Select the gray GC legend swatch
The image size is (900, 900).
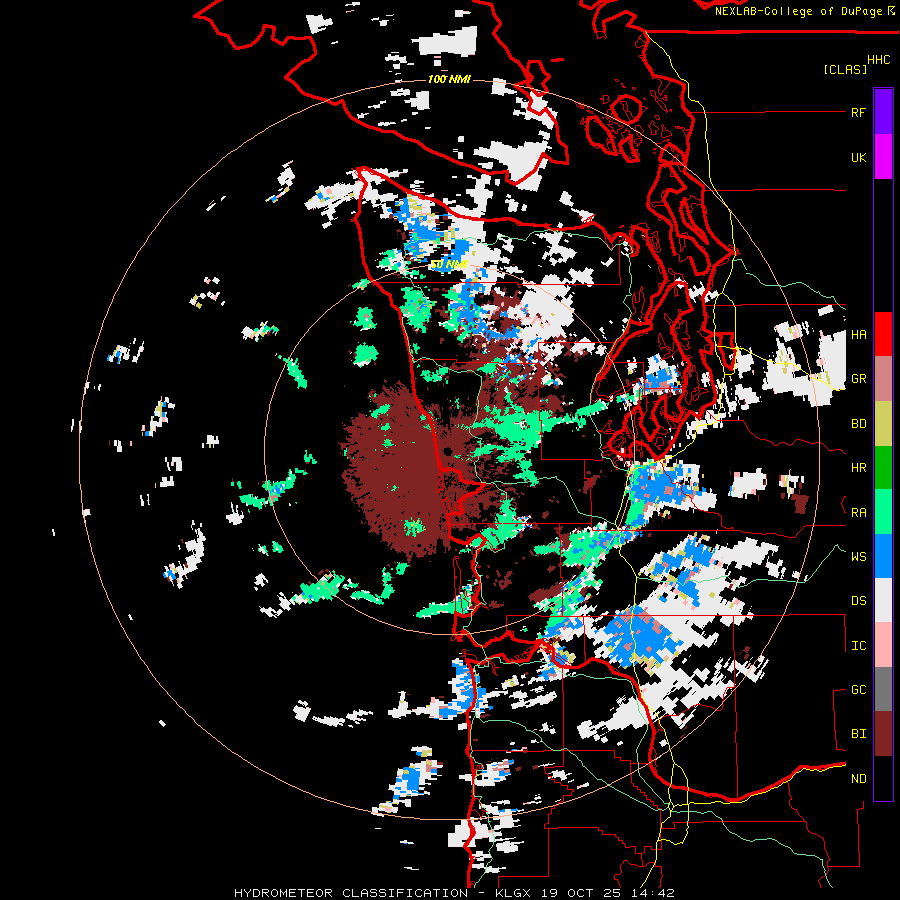(x=883, y=689)
